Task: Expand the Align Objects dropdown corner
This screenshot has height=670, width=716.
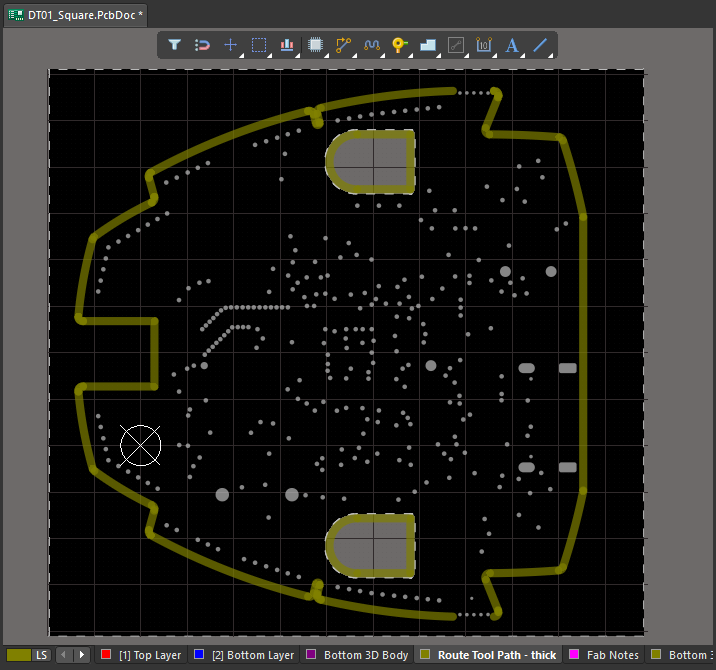Action: (x=298, y=56)
